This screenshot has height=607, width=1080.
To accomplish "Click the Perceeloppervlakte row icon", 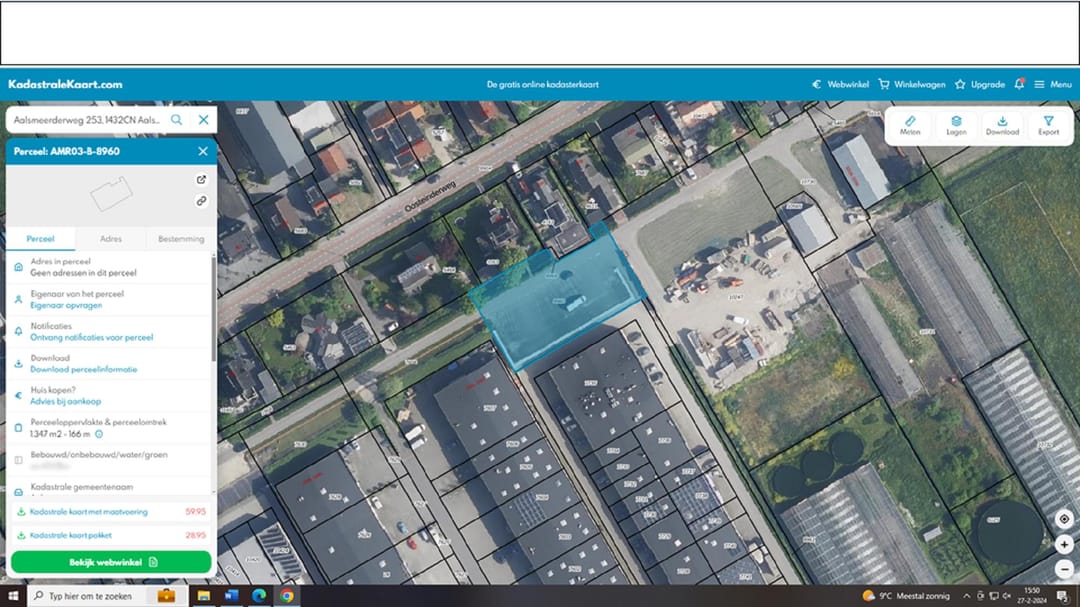I will 19,428.
